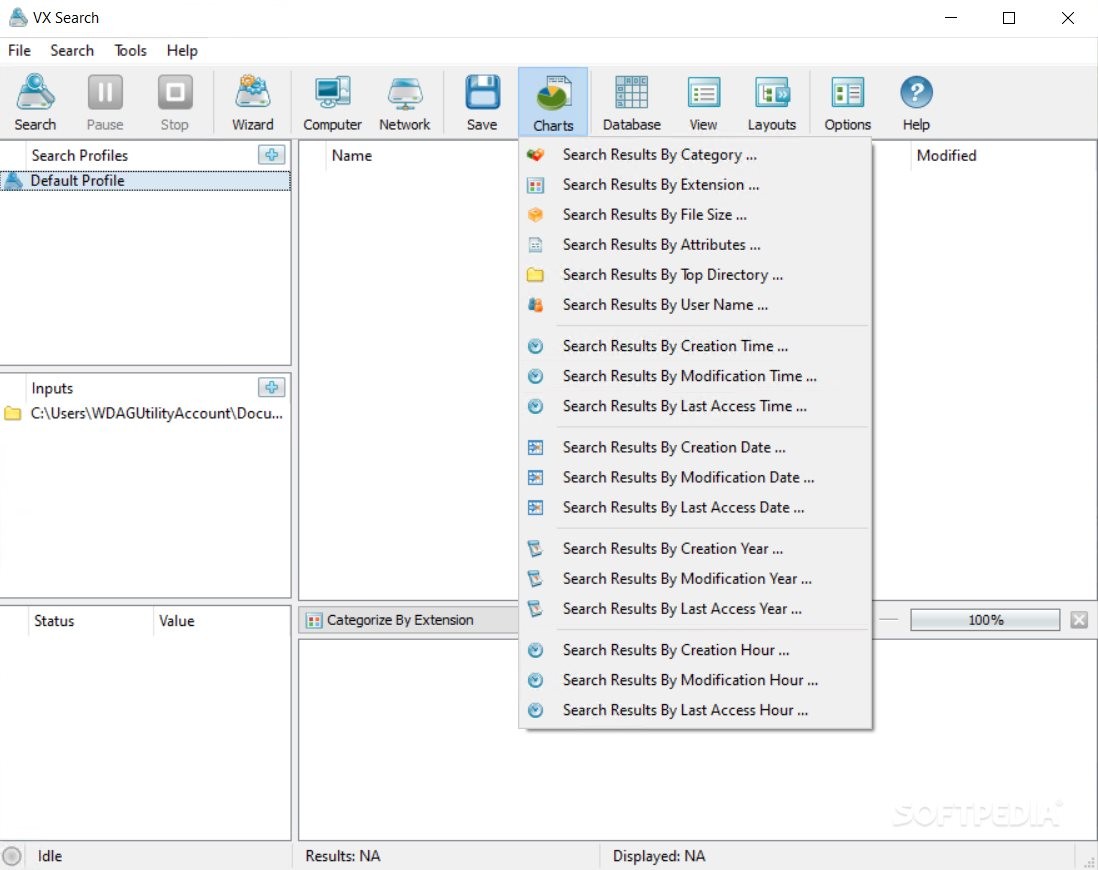Viewport: 1098px width, 870px height.
Task: Choose Search Results By Creation Year chart
Action: point(695,549)
